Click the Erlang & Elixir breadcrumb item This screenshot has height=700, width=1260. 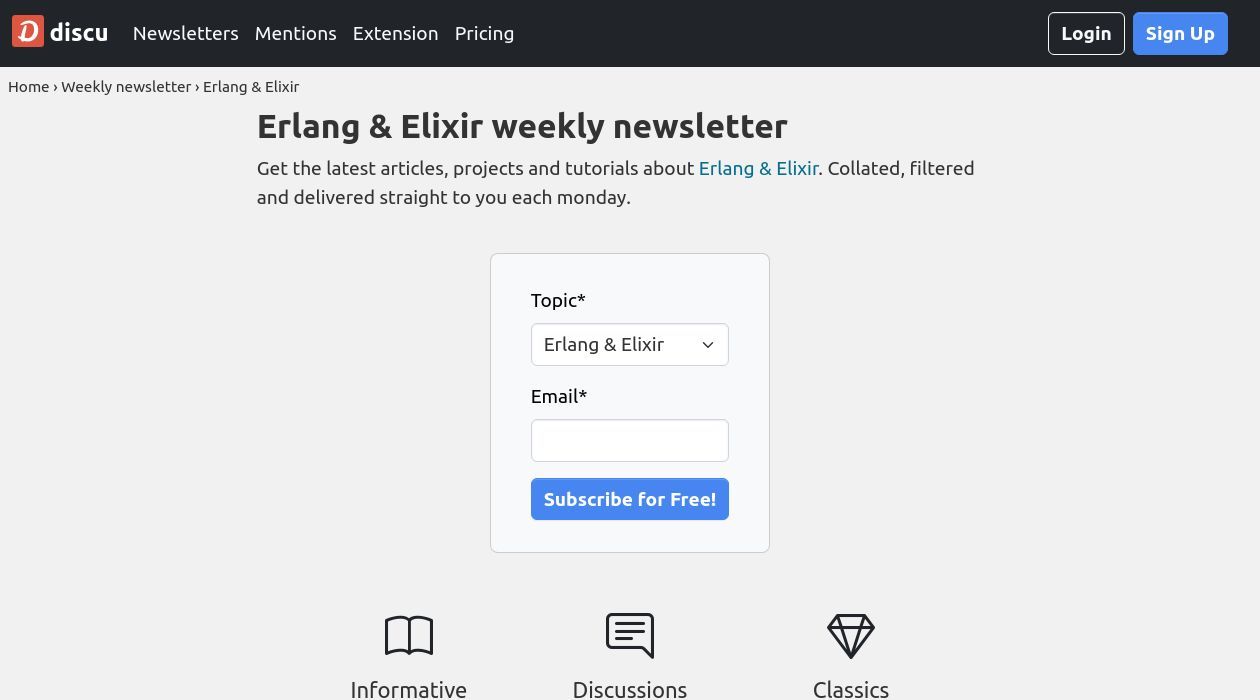click(x=251, y=87)
